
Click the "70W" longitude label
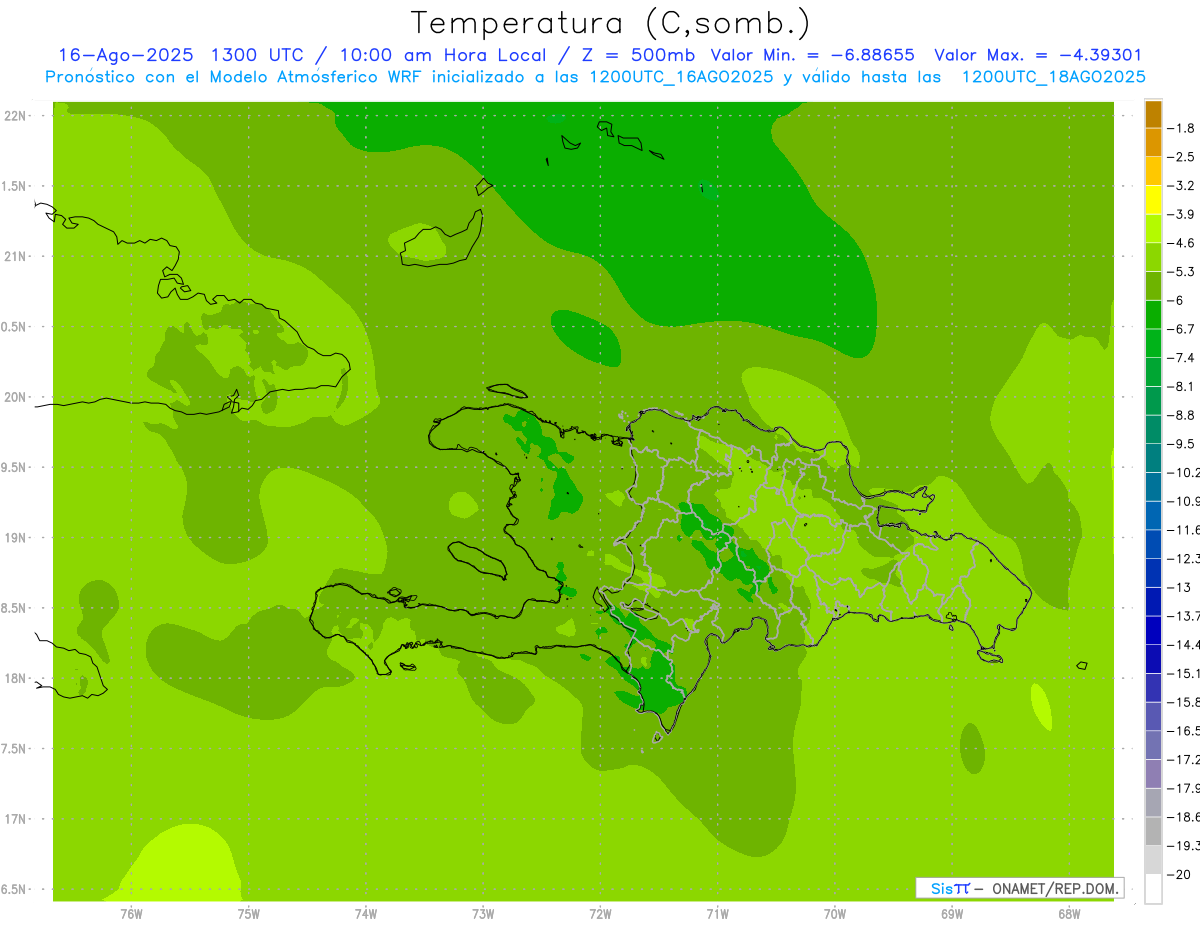click(x=834, y=914)
